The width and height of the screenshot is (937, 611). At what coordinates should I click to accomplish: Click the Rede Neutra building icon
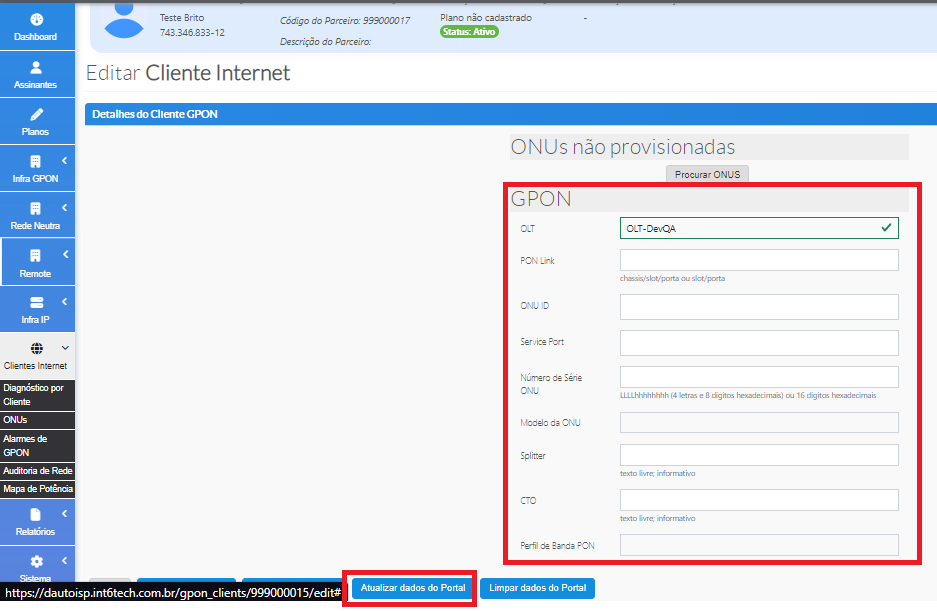(x=36, y=208)
